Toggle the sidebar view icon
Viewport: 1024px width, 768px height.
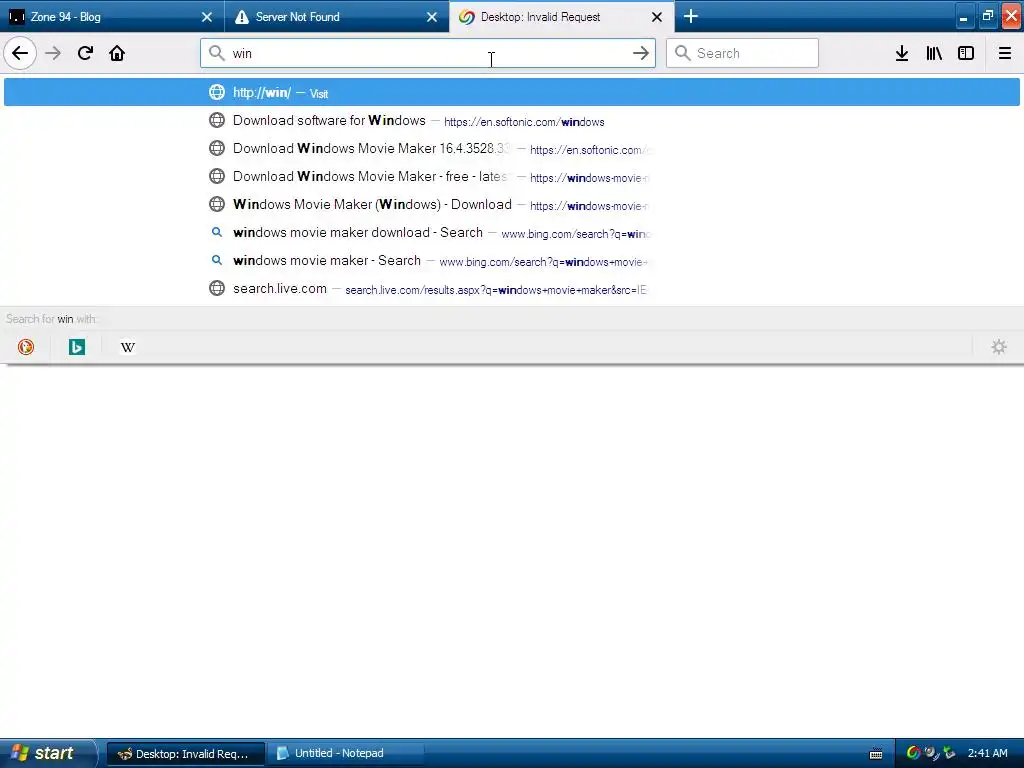[x=966, y=54]
